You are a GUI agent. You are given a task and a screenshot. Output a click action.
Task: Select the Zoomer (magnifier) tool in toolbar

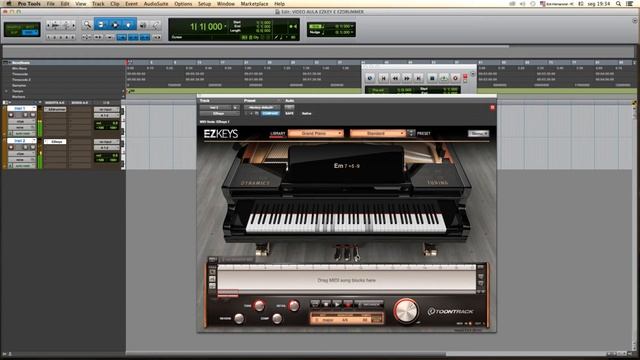pyautogui.click(x=87, y=25)
